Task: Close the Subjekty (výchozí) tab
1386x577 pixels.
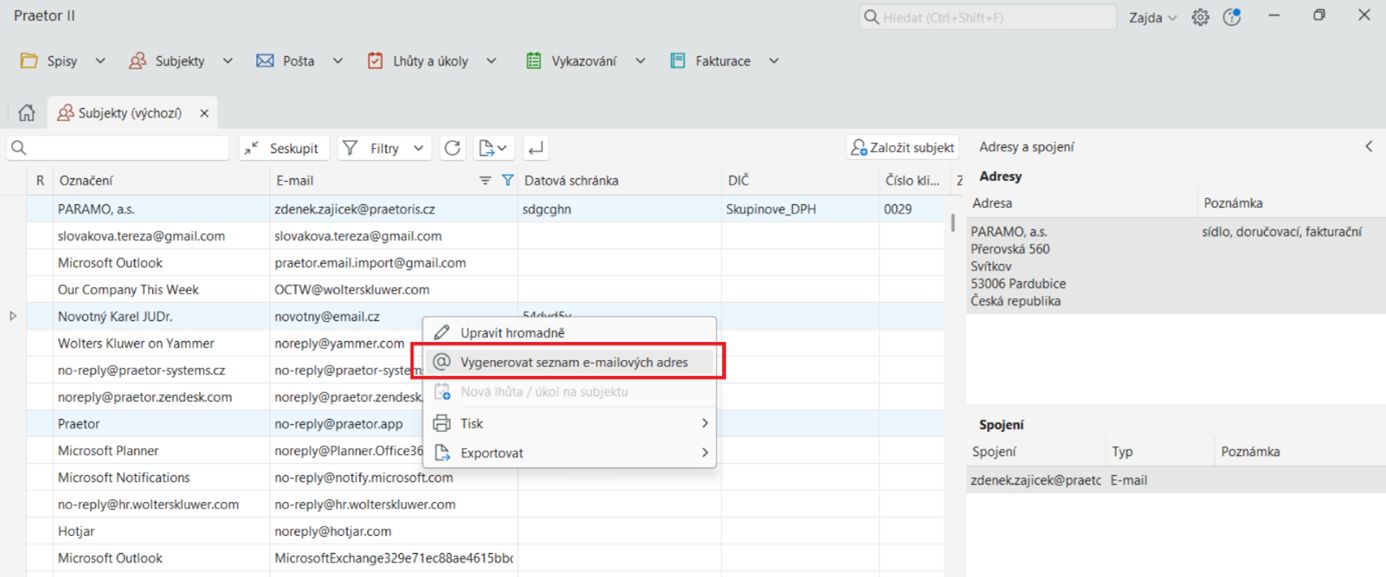Action: click(x=204, y=114)
